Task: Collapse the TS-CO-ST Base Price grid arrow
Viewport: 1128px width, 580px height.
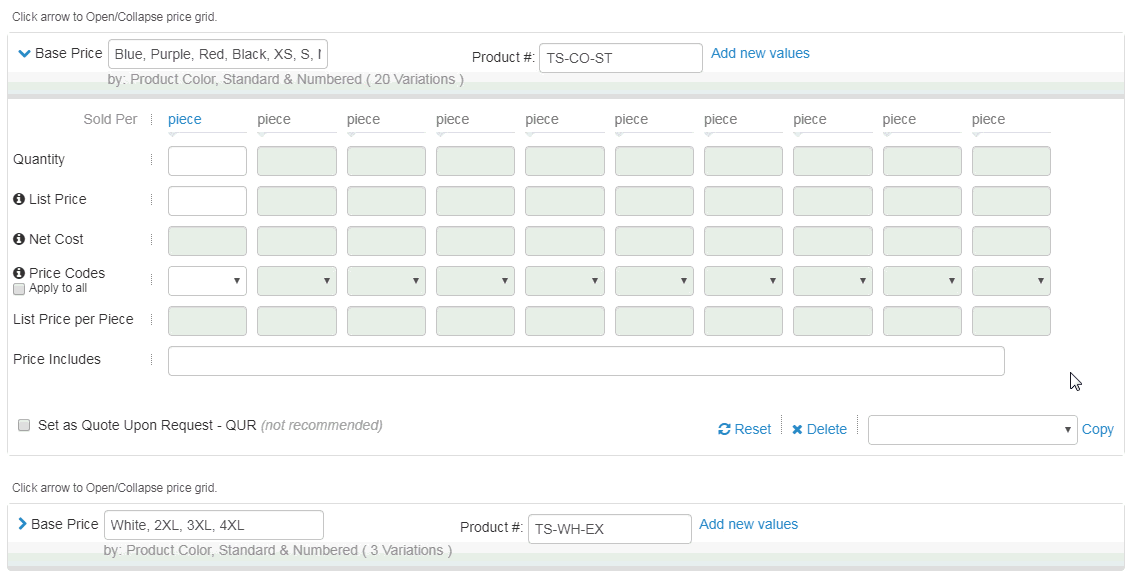Action: coord(24,53)
